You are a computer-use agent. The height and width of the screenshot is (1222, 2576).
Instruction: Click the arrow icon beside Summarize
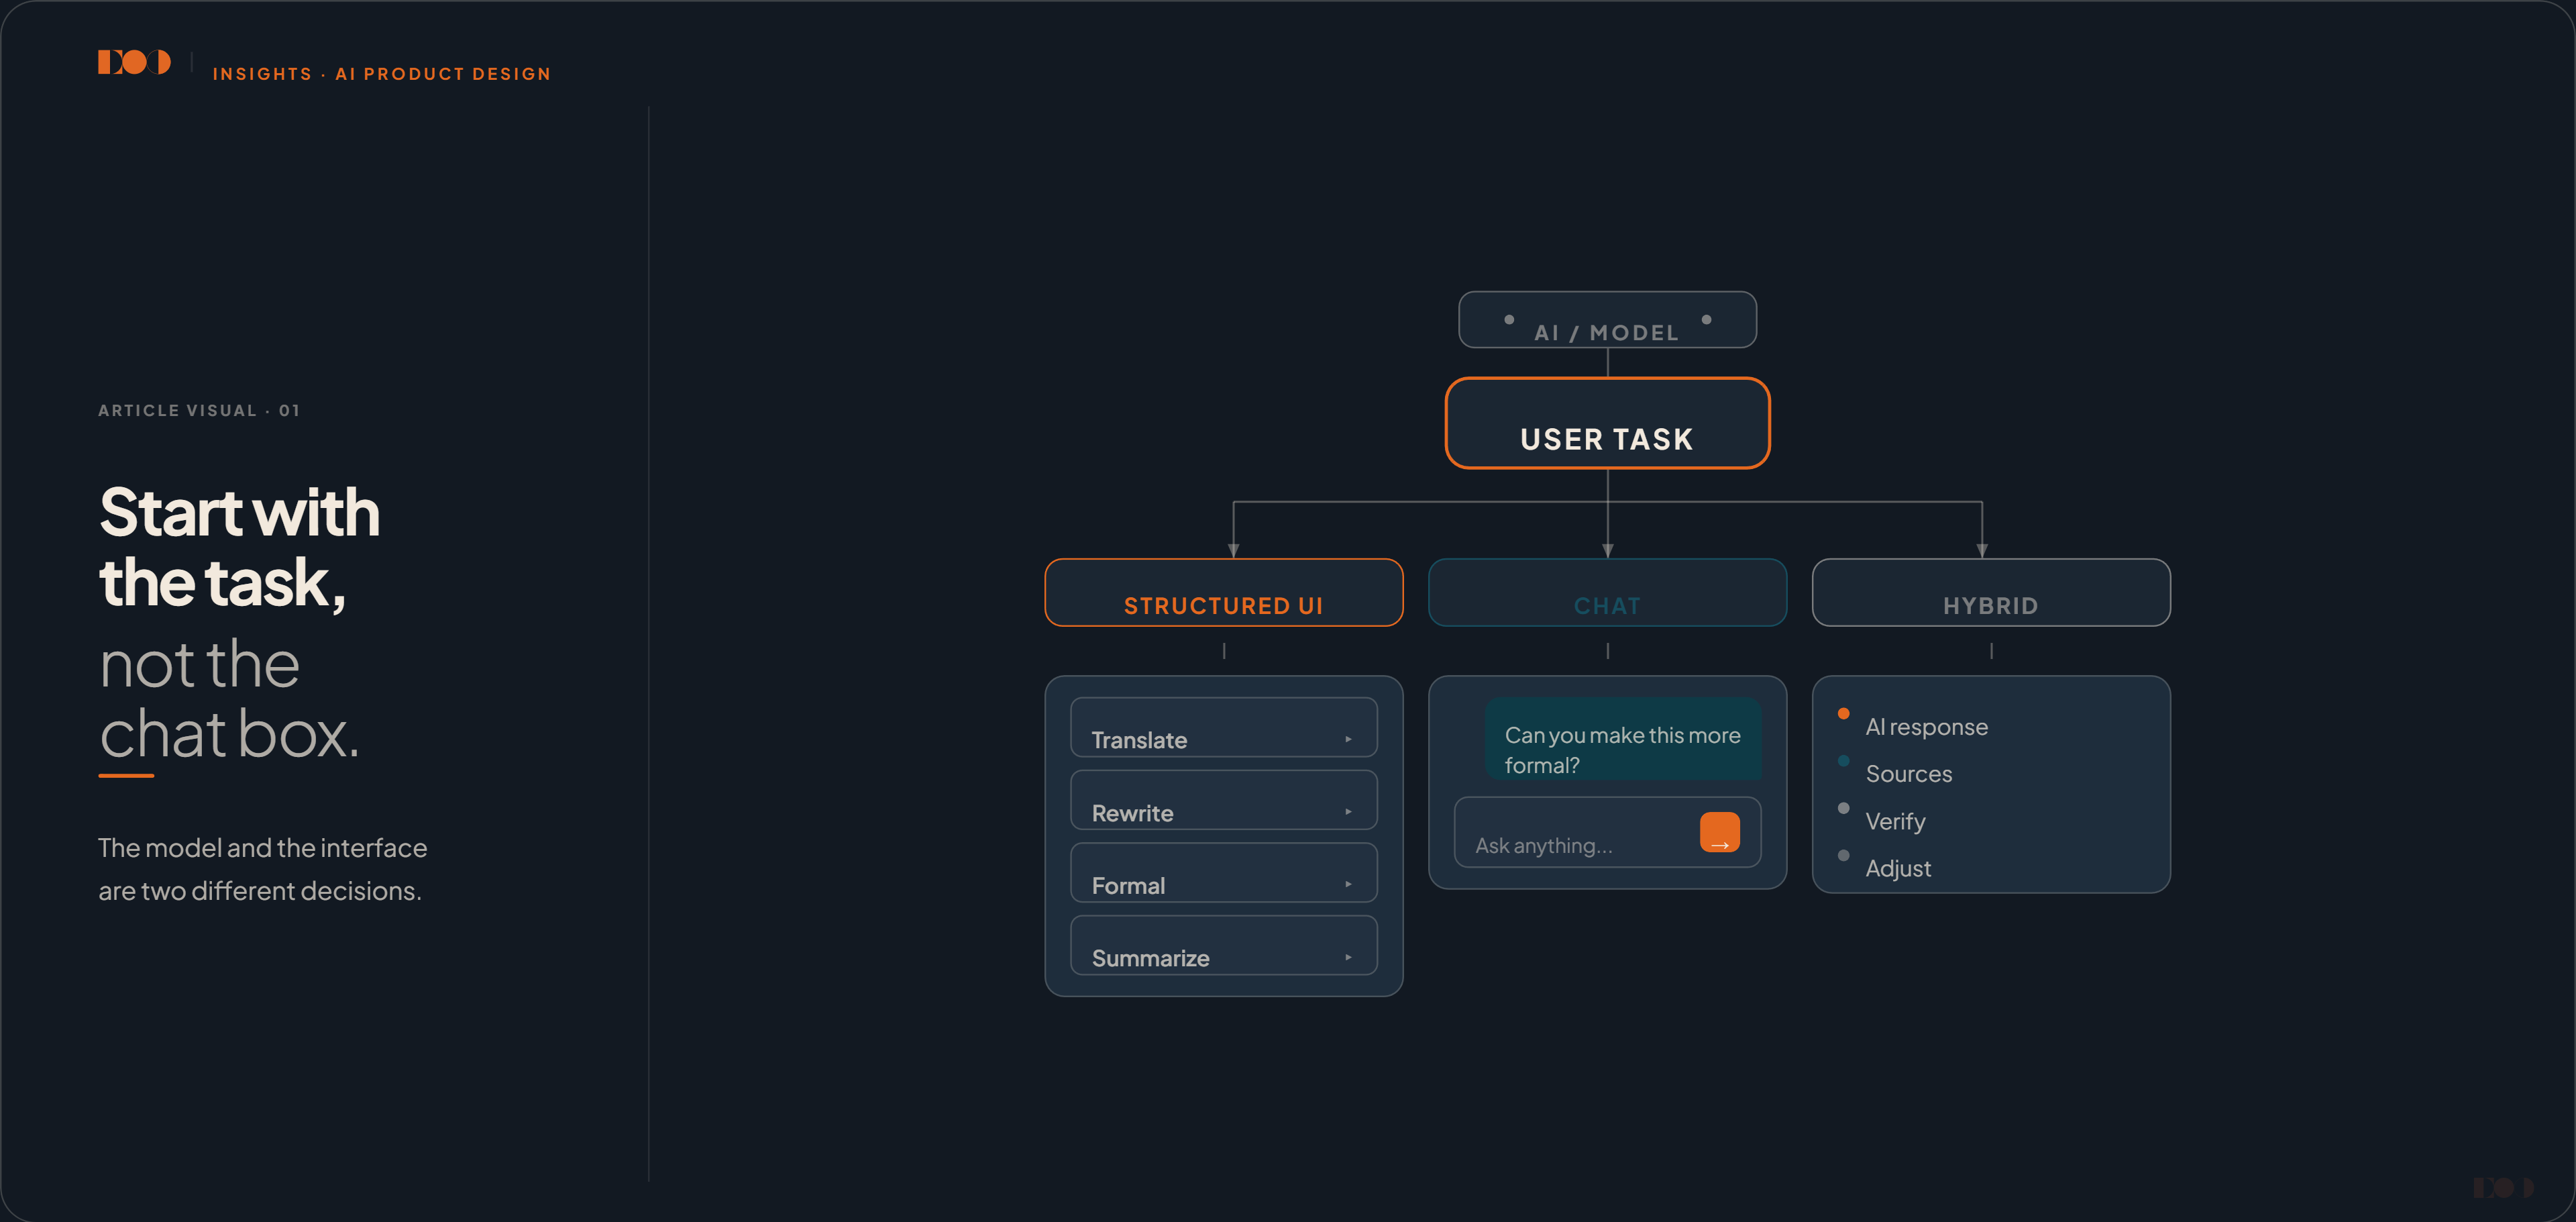point(1348,957)
